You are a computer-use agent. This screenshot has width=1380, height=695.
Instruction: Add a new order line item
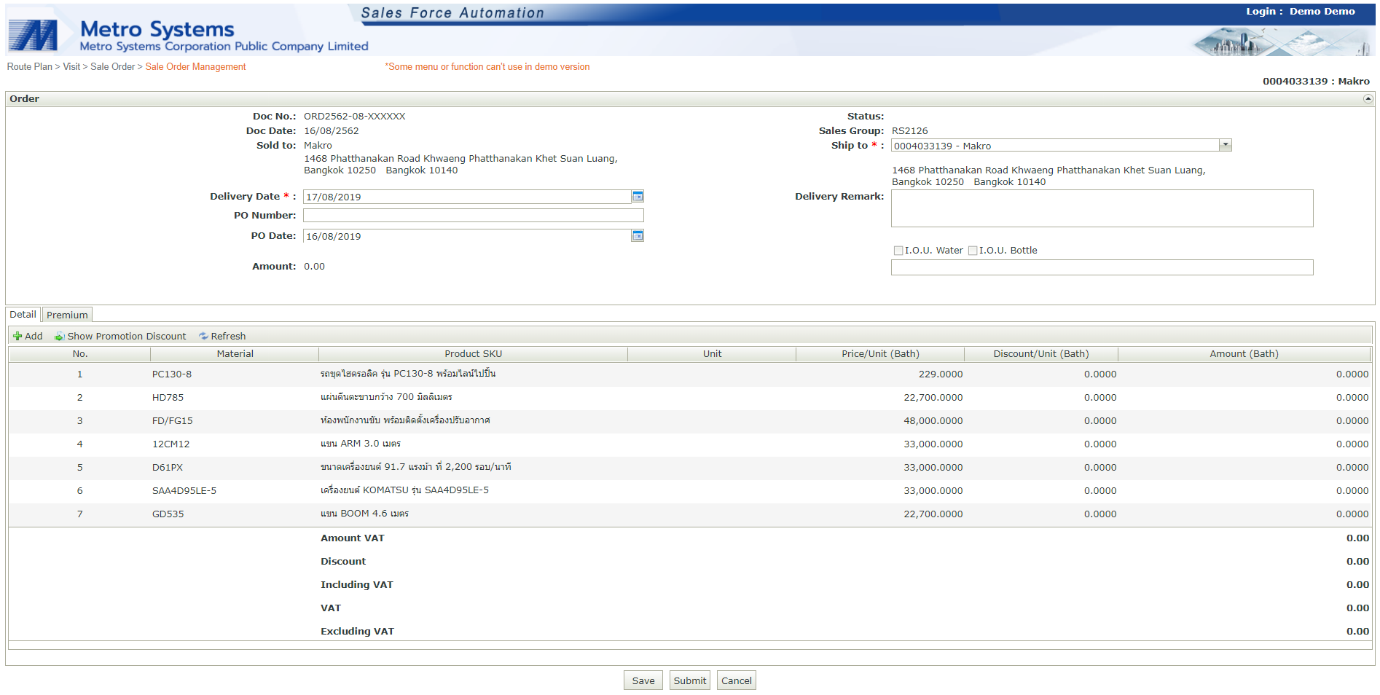(28, 336)
